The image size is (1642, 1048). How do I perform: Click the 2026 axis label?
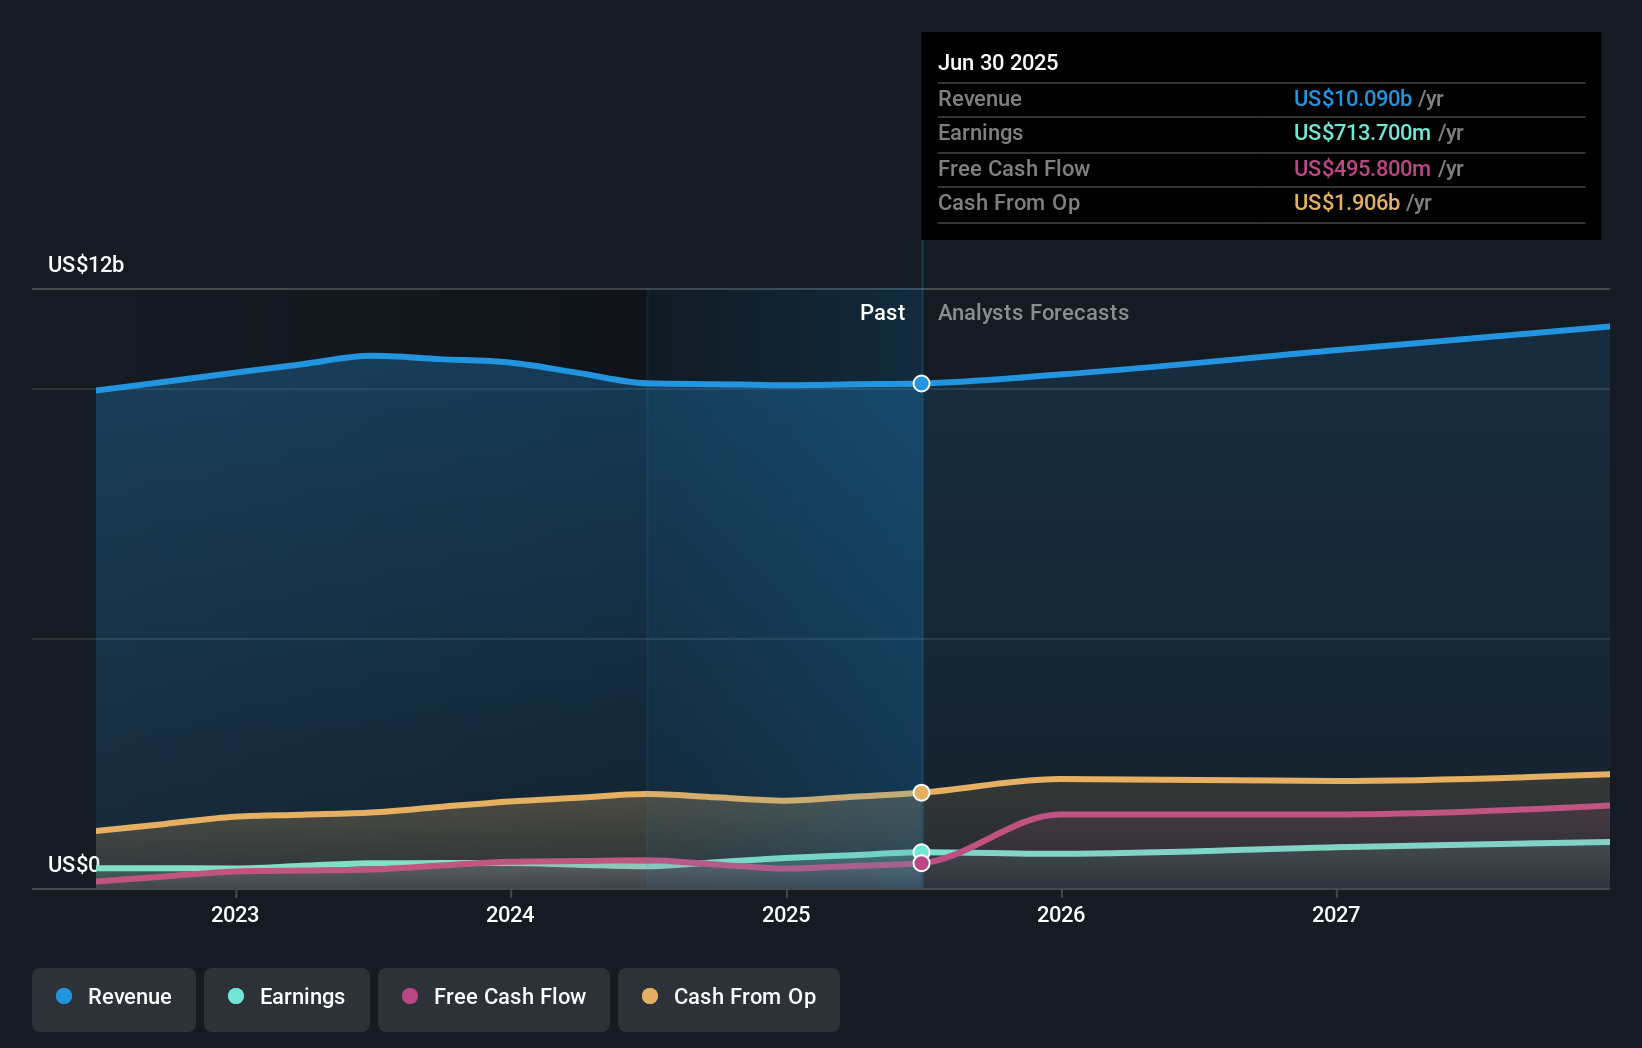[1063, 914]
